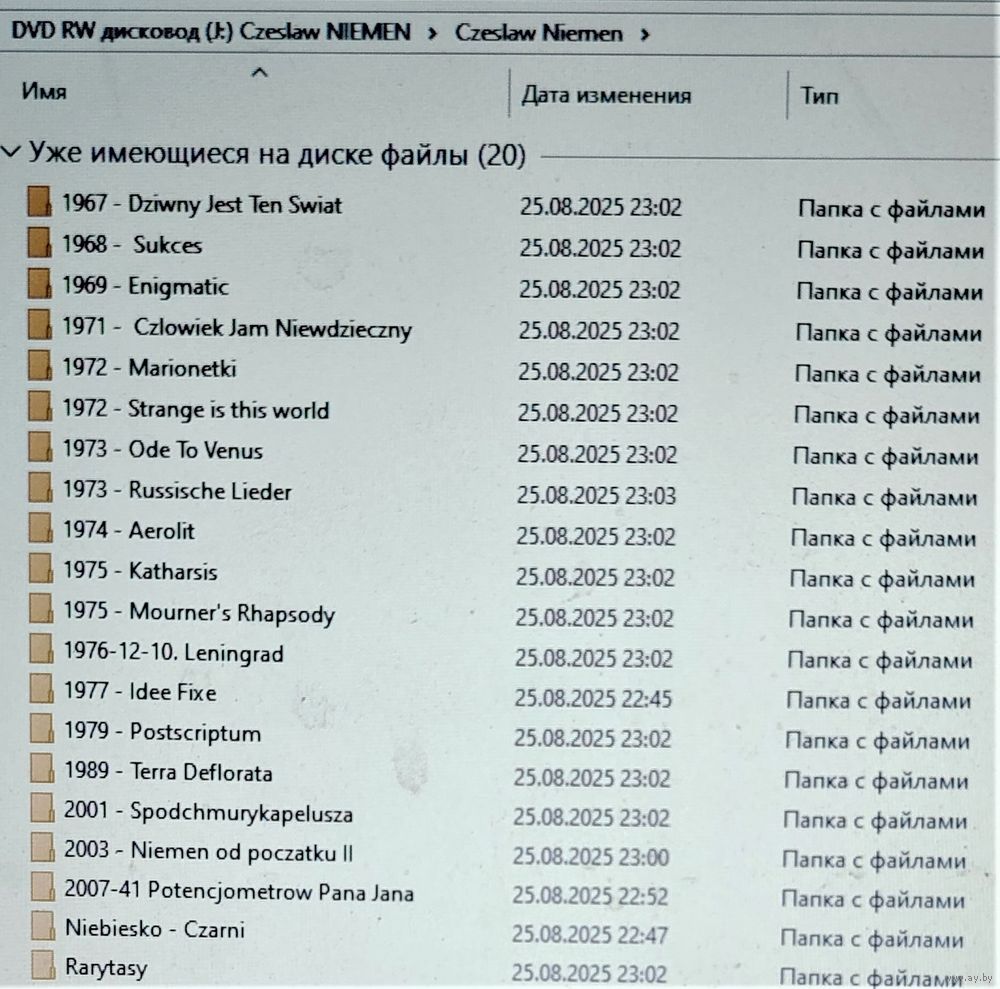The image size is (1000, 989).
Task: Click 'Папка с файлами' type in the 1968 - Sukces row
Action: tap(890, 251)
